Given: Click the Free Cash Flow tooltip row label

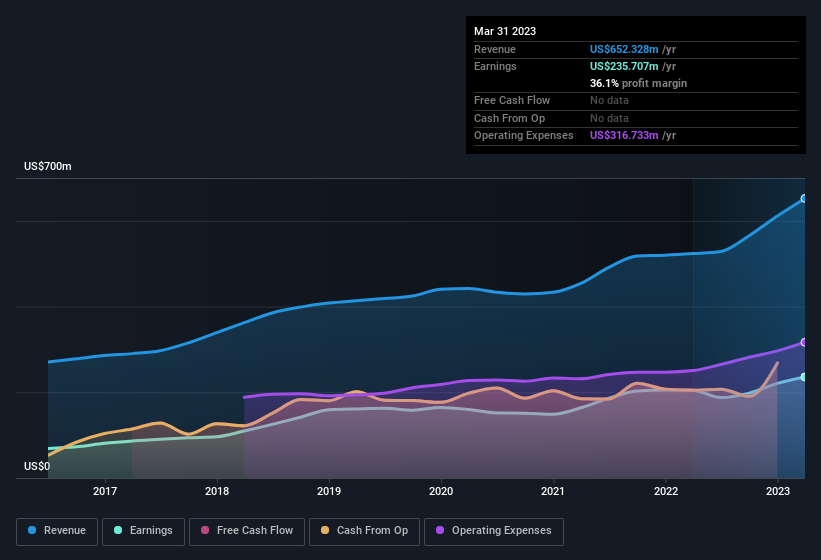Looking at the screenshot, I should (x=512, y=100).
